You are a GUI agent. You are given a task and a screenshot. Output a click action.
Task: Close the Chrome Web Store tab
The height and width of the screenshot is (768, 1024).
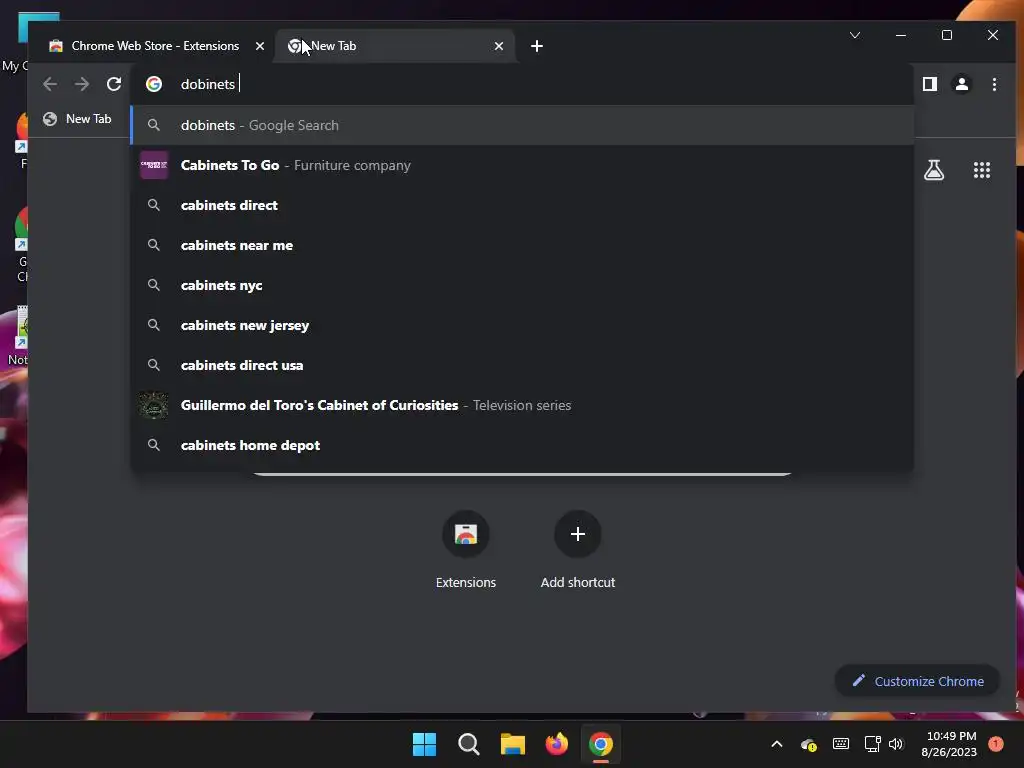260,46
